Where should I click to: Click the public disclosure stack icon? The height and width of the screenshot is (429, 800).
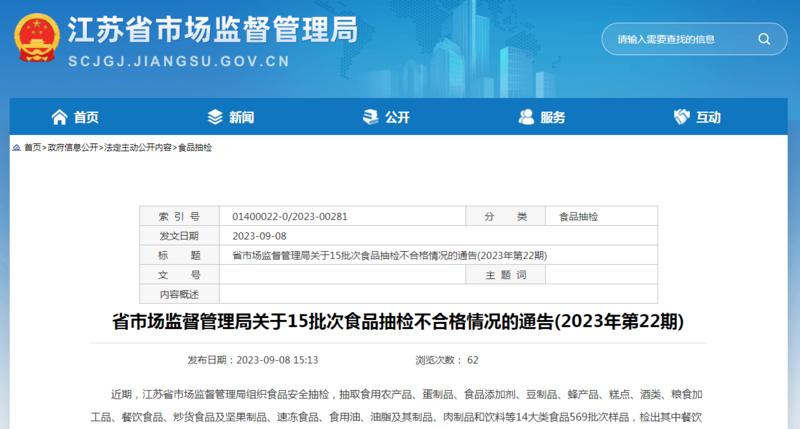pos(370,117)
